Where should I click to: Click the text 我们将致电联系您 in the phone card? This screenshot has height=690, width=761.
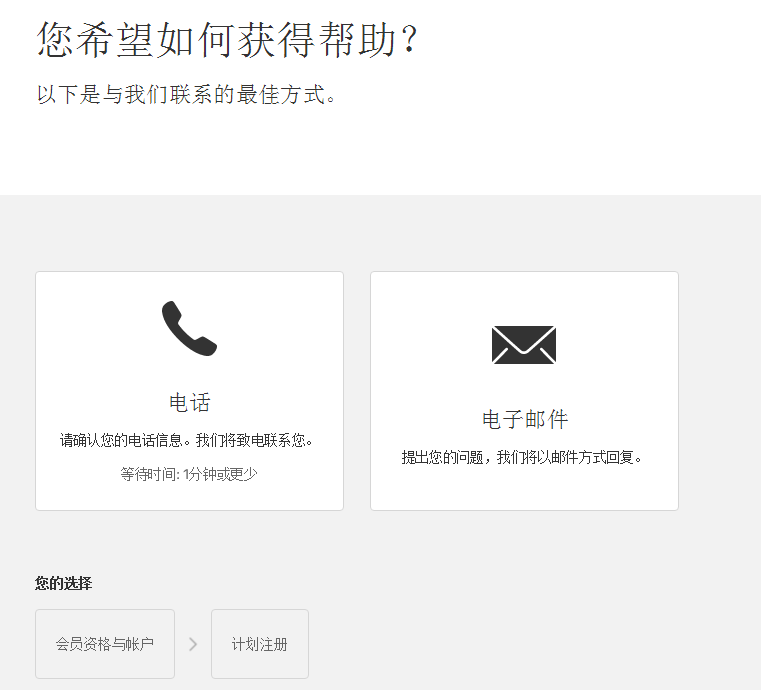pos(254,441)
